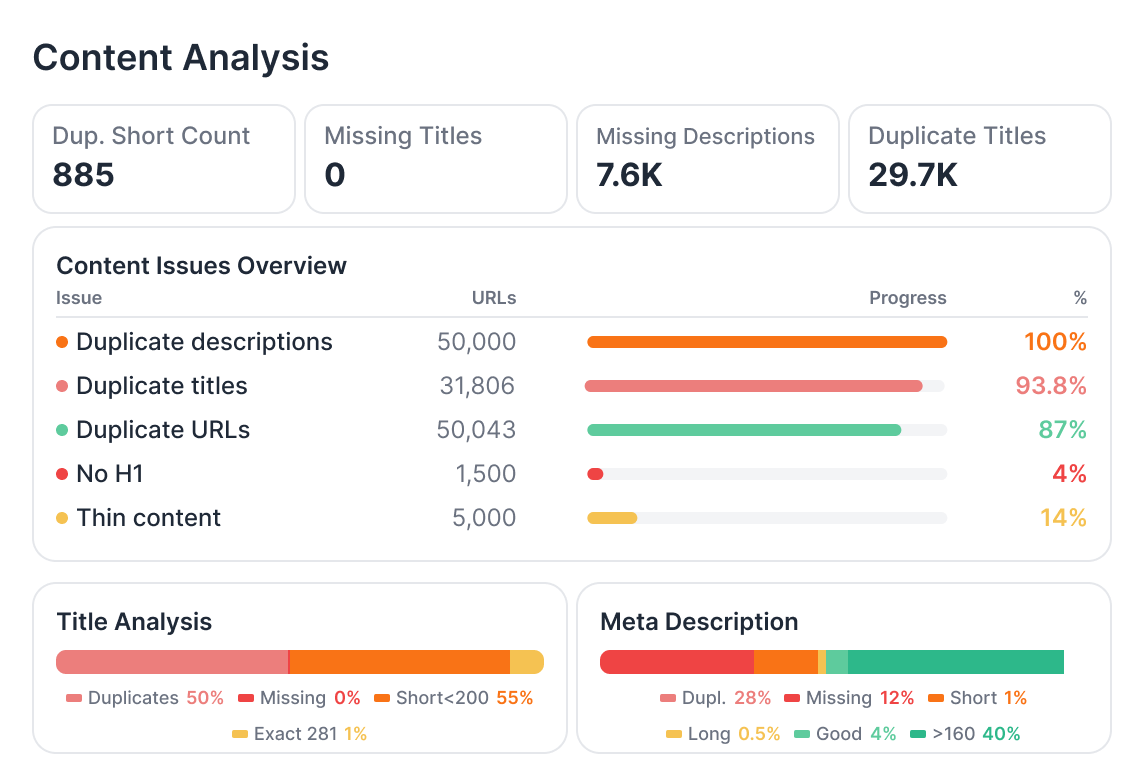Click the Meta Description heading
The width and height of the screenshot is (1144, 776).
699,621
